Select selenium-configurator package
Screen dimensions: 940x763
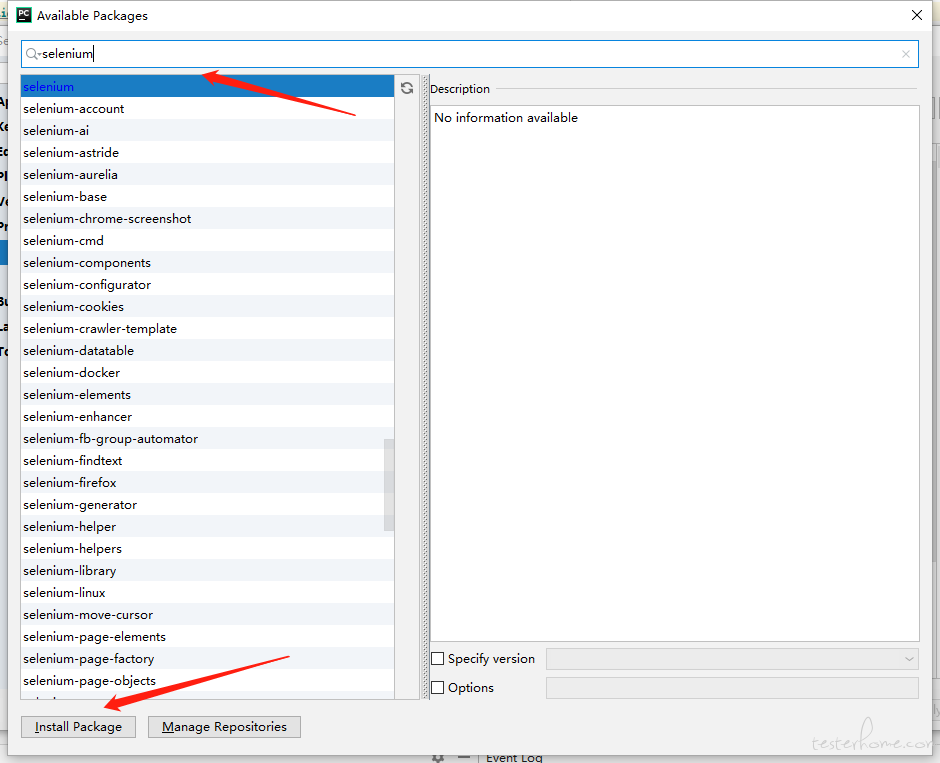point(207,285)
